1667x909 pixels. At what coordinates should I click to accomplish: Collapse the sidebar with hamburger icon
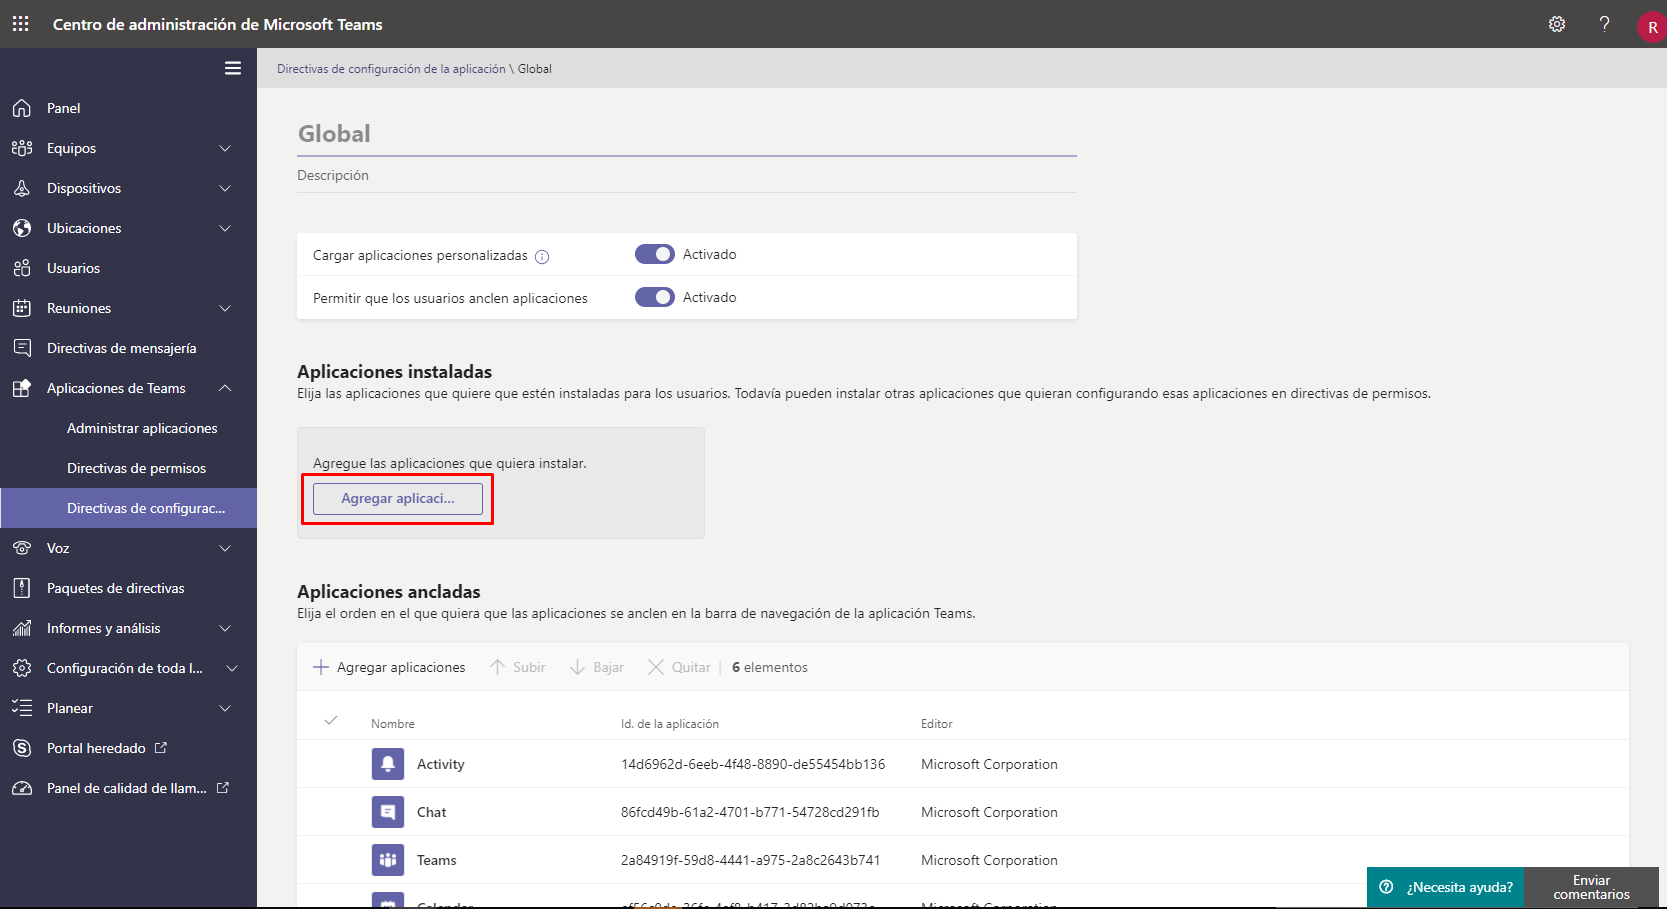point(233,68)
